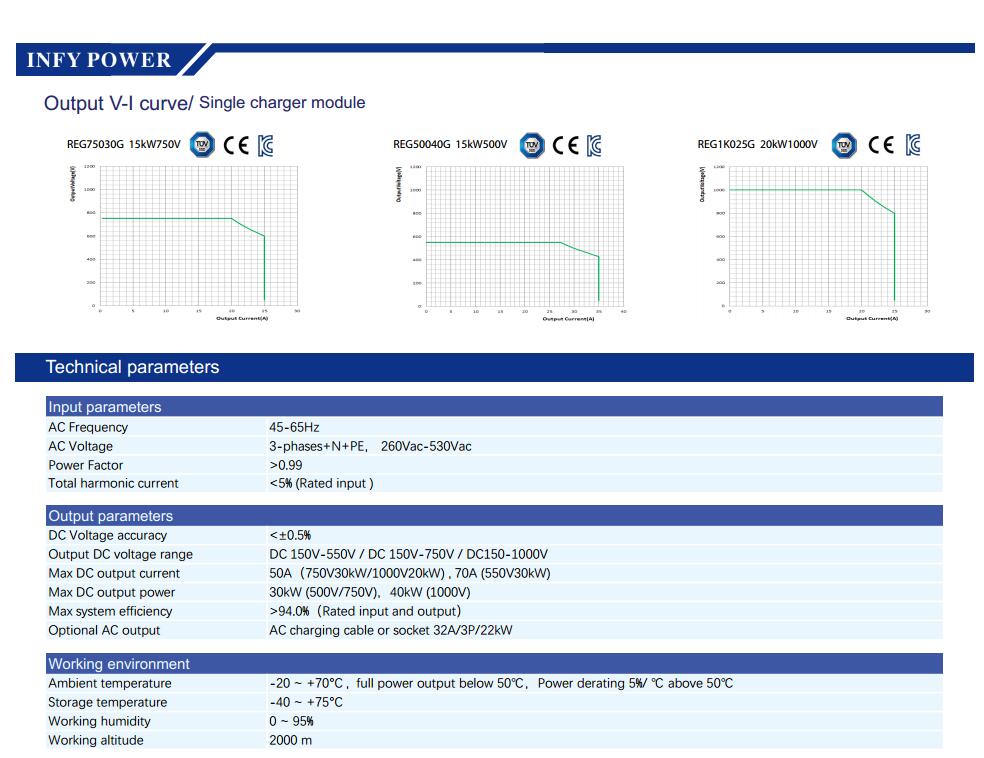
Task: Select the 'Max DC output current' label
Action: pos(114,573)
